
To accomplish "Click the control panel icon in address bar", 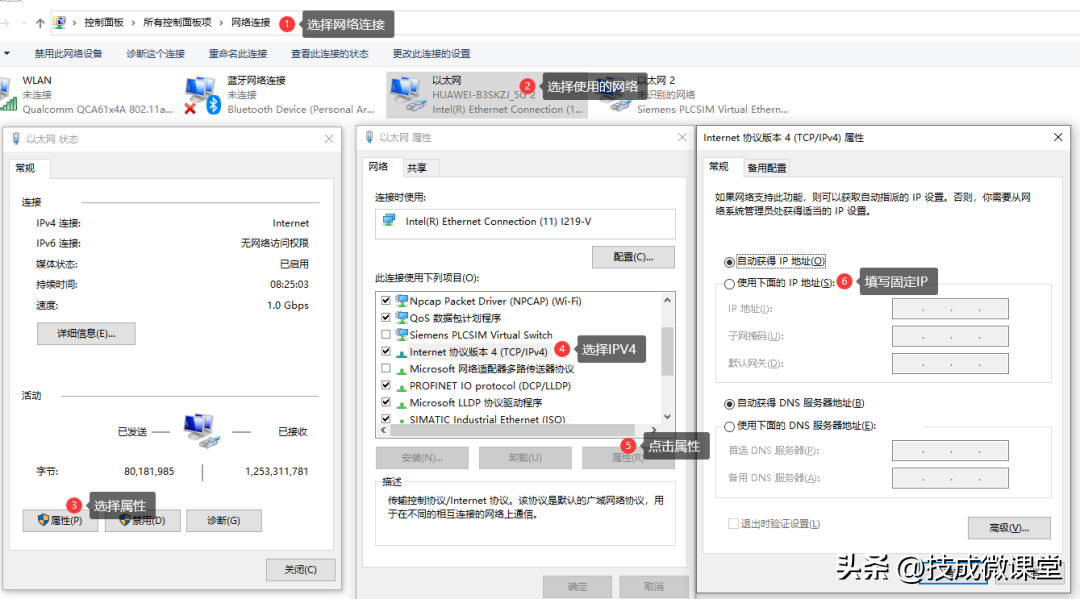I will [60, 22].
